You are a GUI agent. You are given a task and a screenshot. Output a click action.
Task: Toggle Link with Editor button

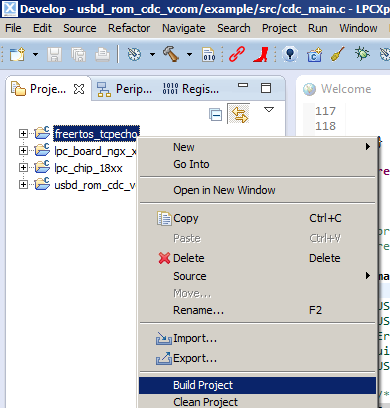(x=239, y=114)
